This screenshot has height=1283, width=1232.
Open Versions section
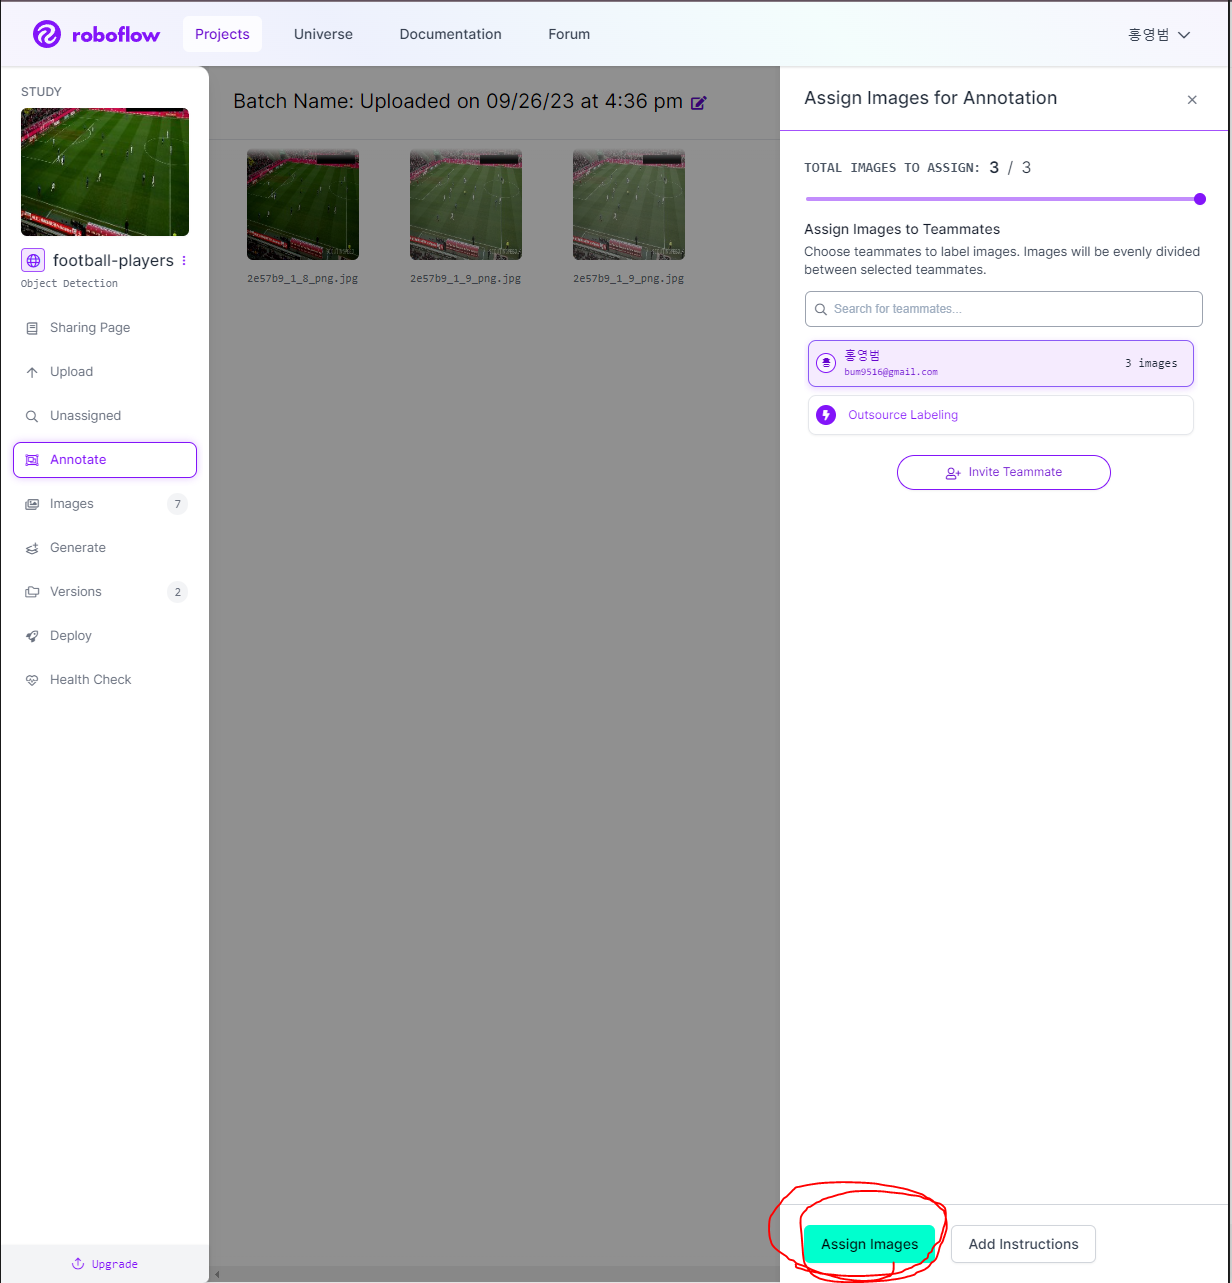click(105, 592)
